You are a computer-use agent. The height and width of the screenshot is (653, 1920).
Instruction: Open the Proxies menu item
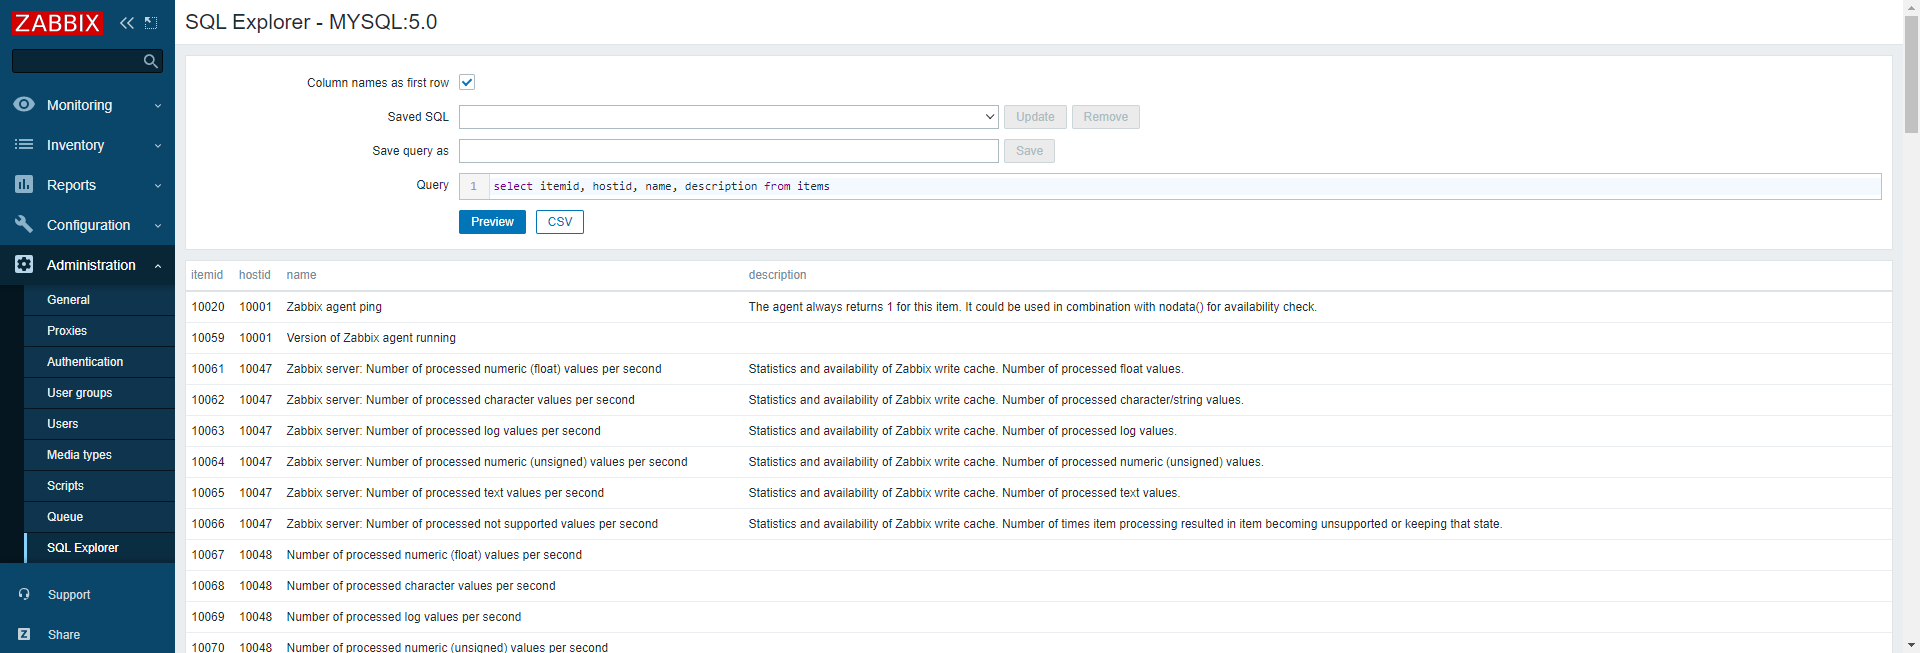99,331
